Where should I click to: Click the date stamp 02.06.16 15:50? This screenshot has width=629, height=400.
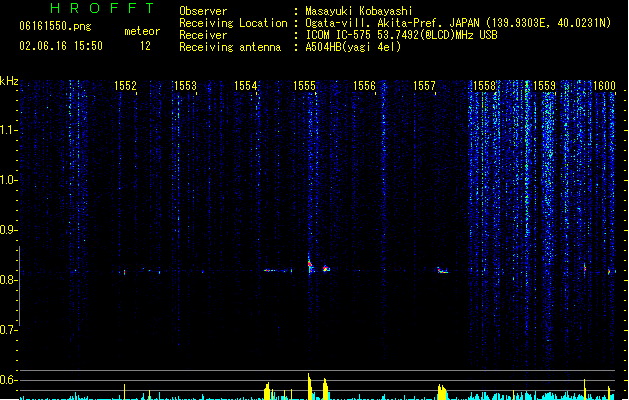[61, 46]
